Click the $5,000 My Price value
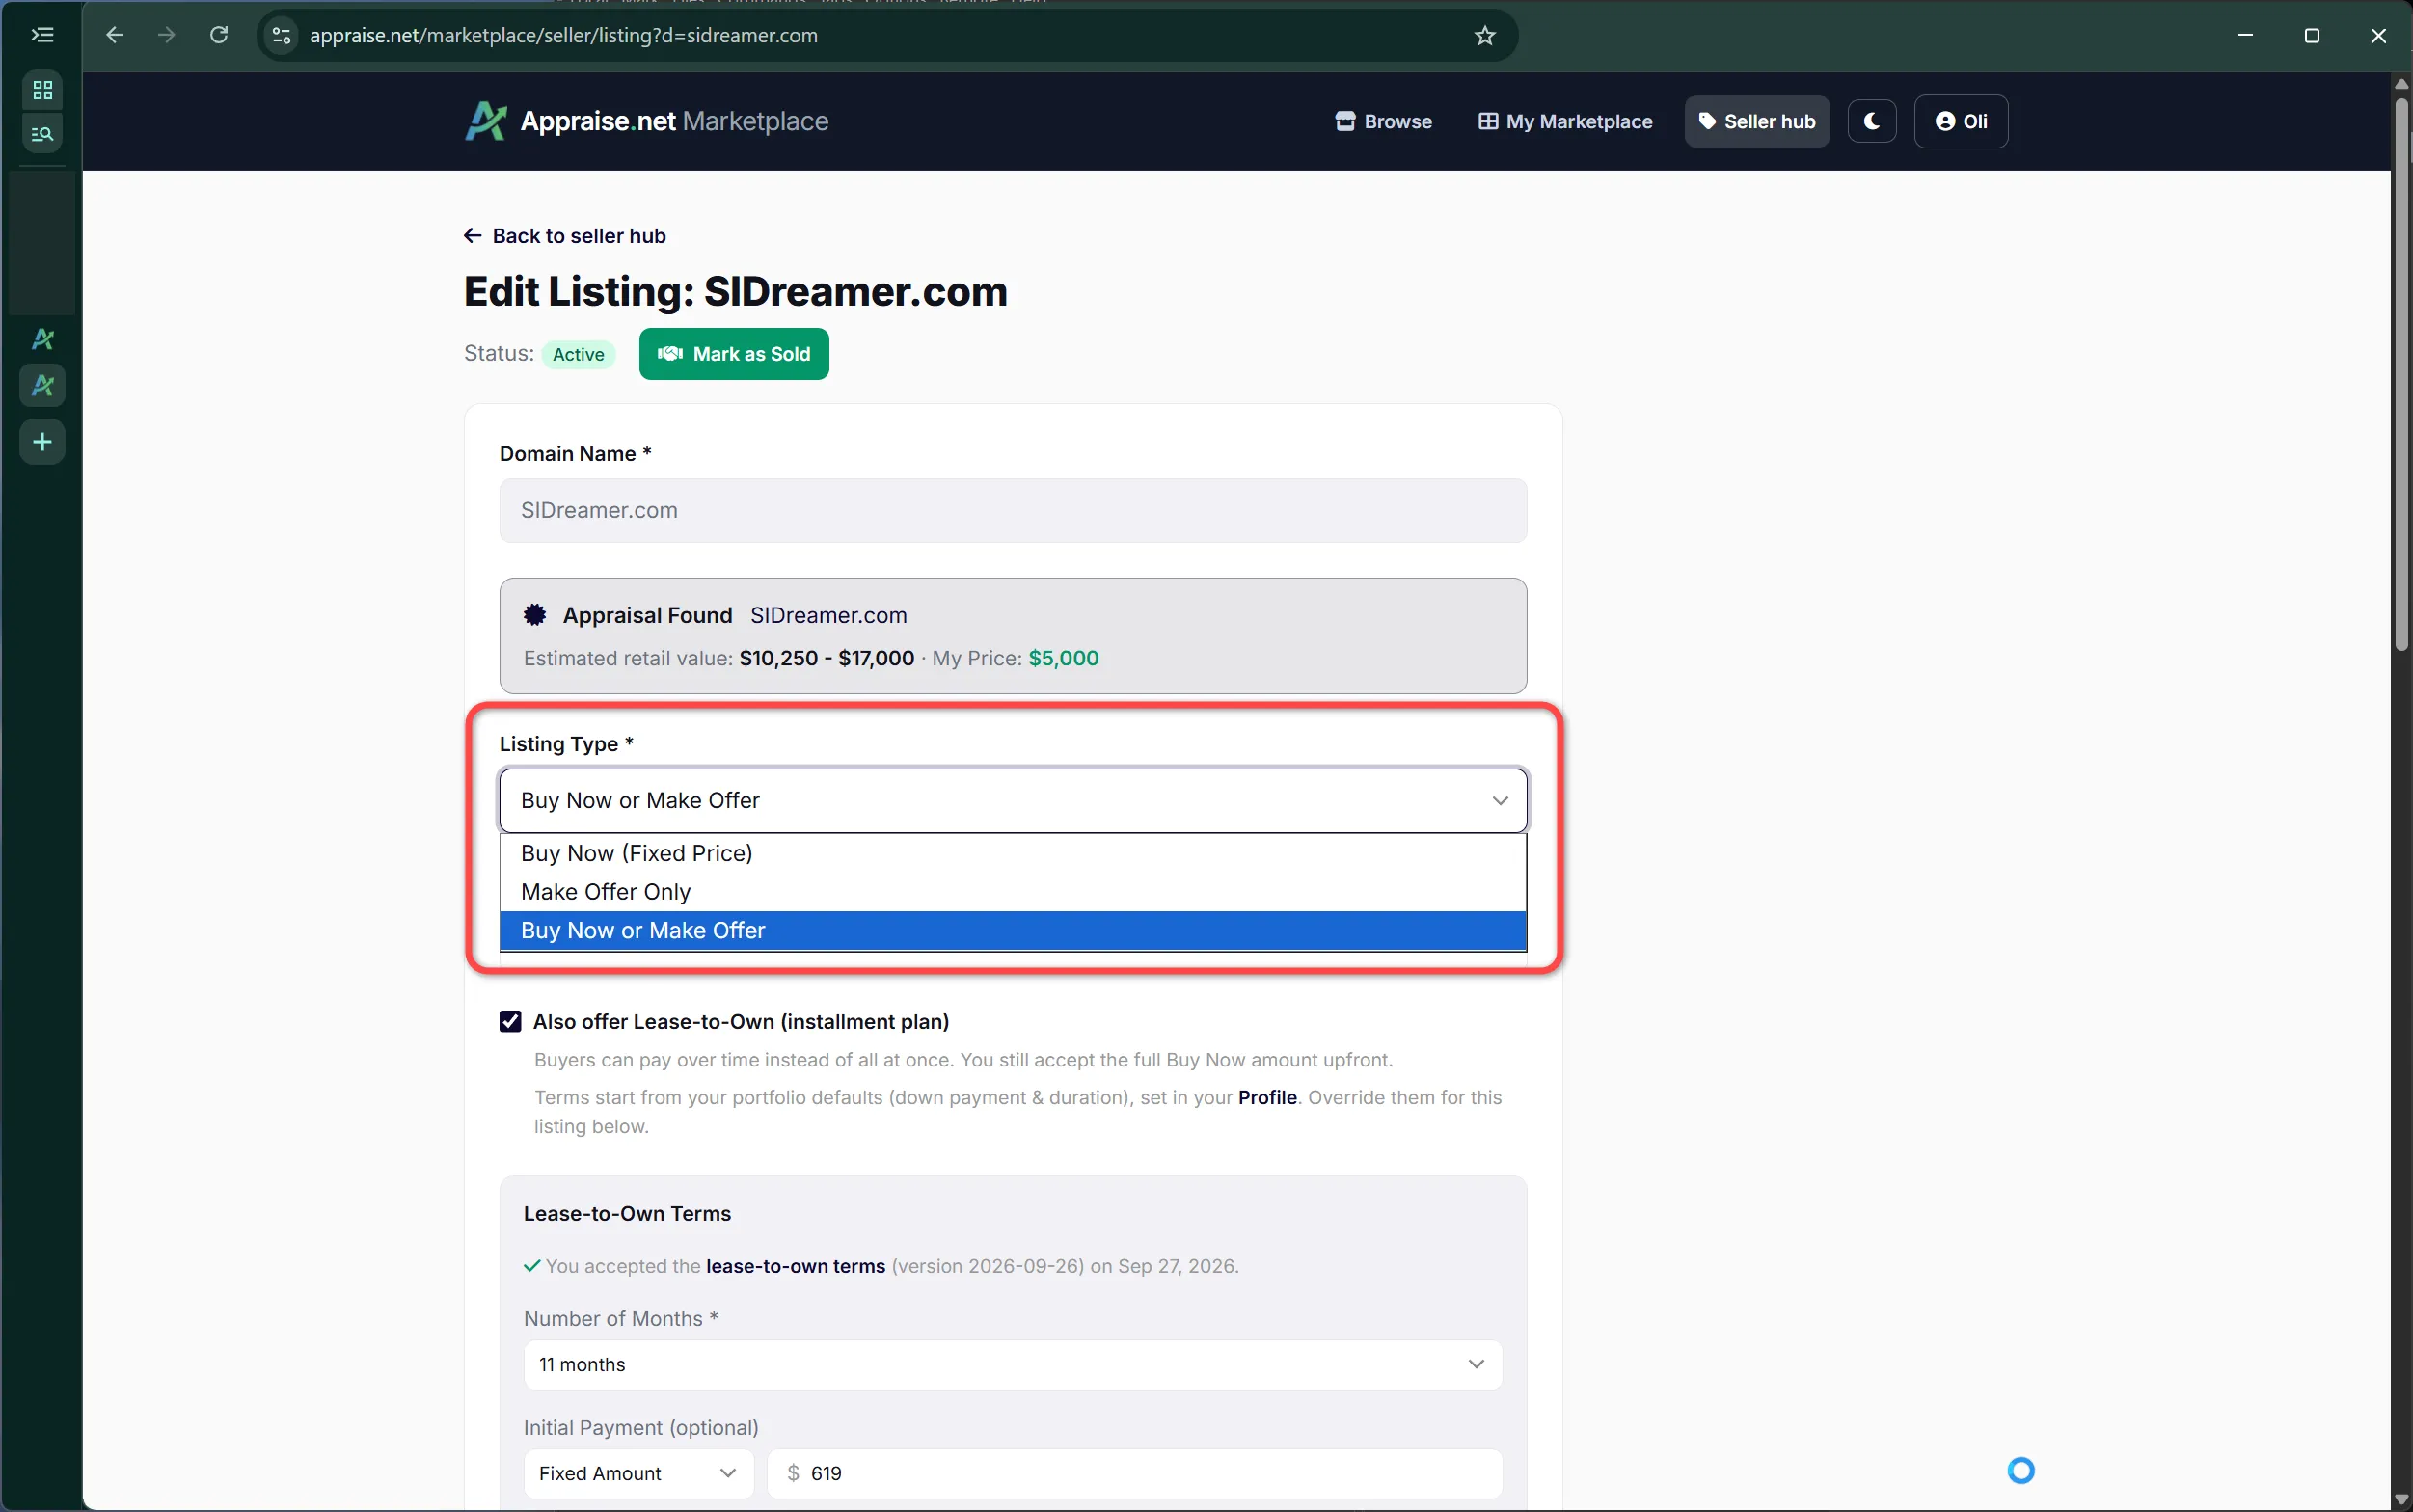The image size is (2413, 1512). tap(1063, 658)
